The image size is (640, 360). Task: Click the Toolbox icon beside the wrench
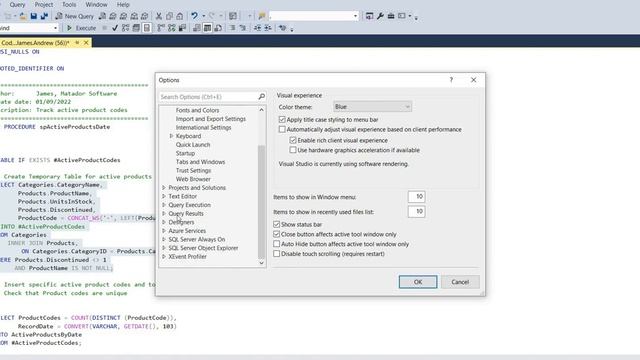coord(391,16)
